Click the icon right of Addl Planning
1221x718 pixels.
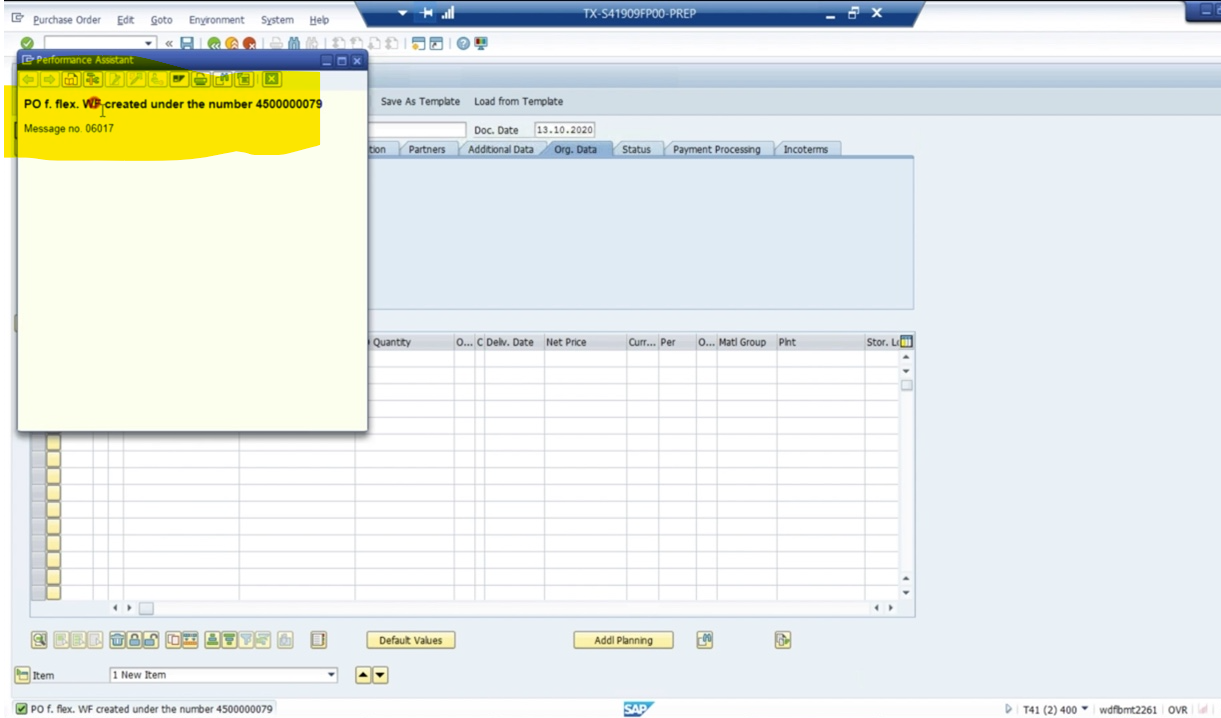(705, 640)
